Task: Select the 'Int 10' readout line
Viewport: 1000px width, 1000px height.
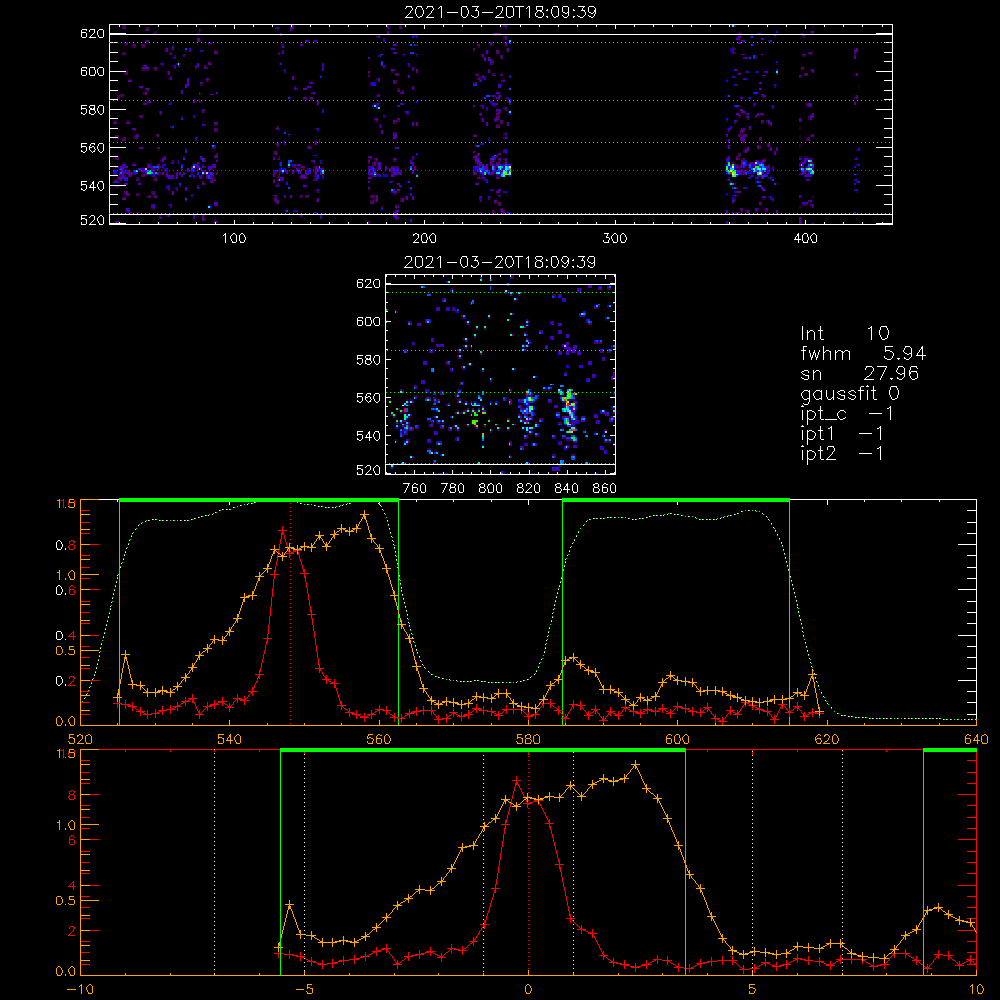Action: tap(844, 333)
